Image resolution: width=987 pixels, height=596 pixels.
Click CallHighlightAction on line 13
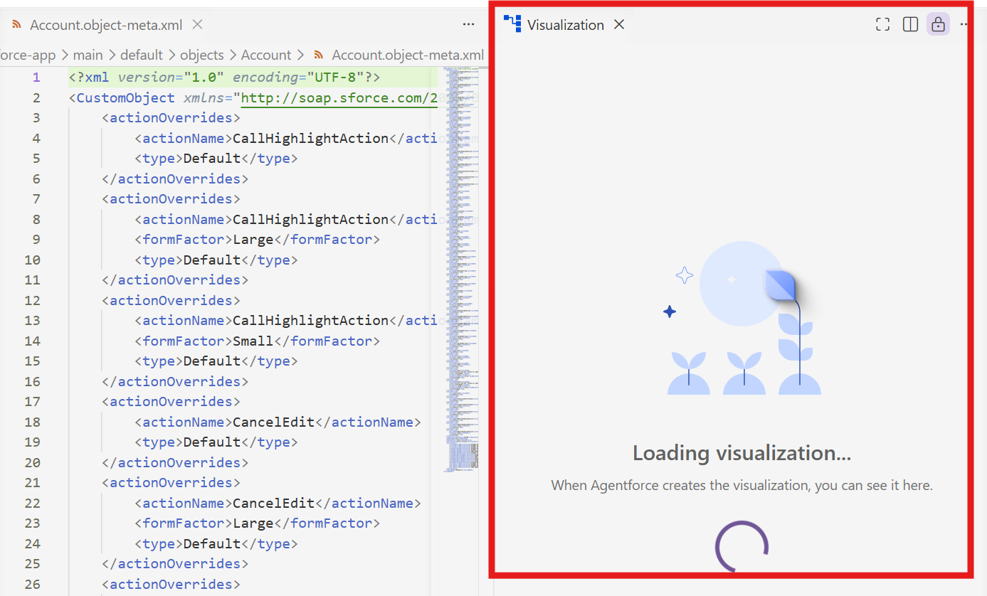tap(310, 321)
